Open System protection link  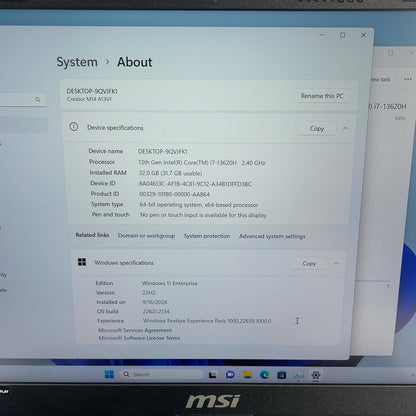click(207, 236)
